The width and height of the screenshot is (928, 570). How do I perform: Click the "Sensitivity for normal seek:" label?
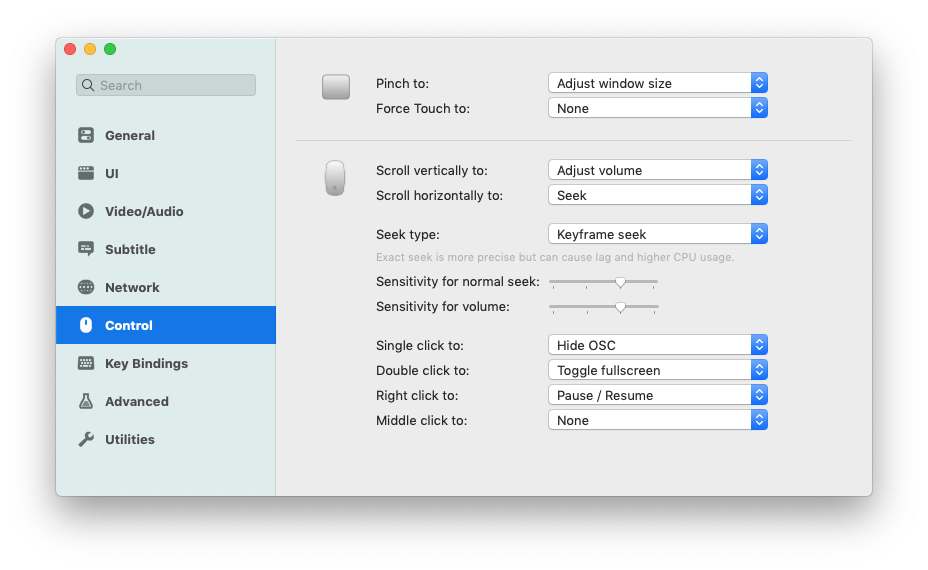[x=457, y=282]
